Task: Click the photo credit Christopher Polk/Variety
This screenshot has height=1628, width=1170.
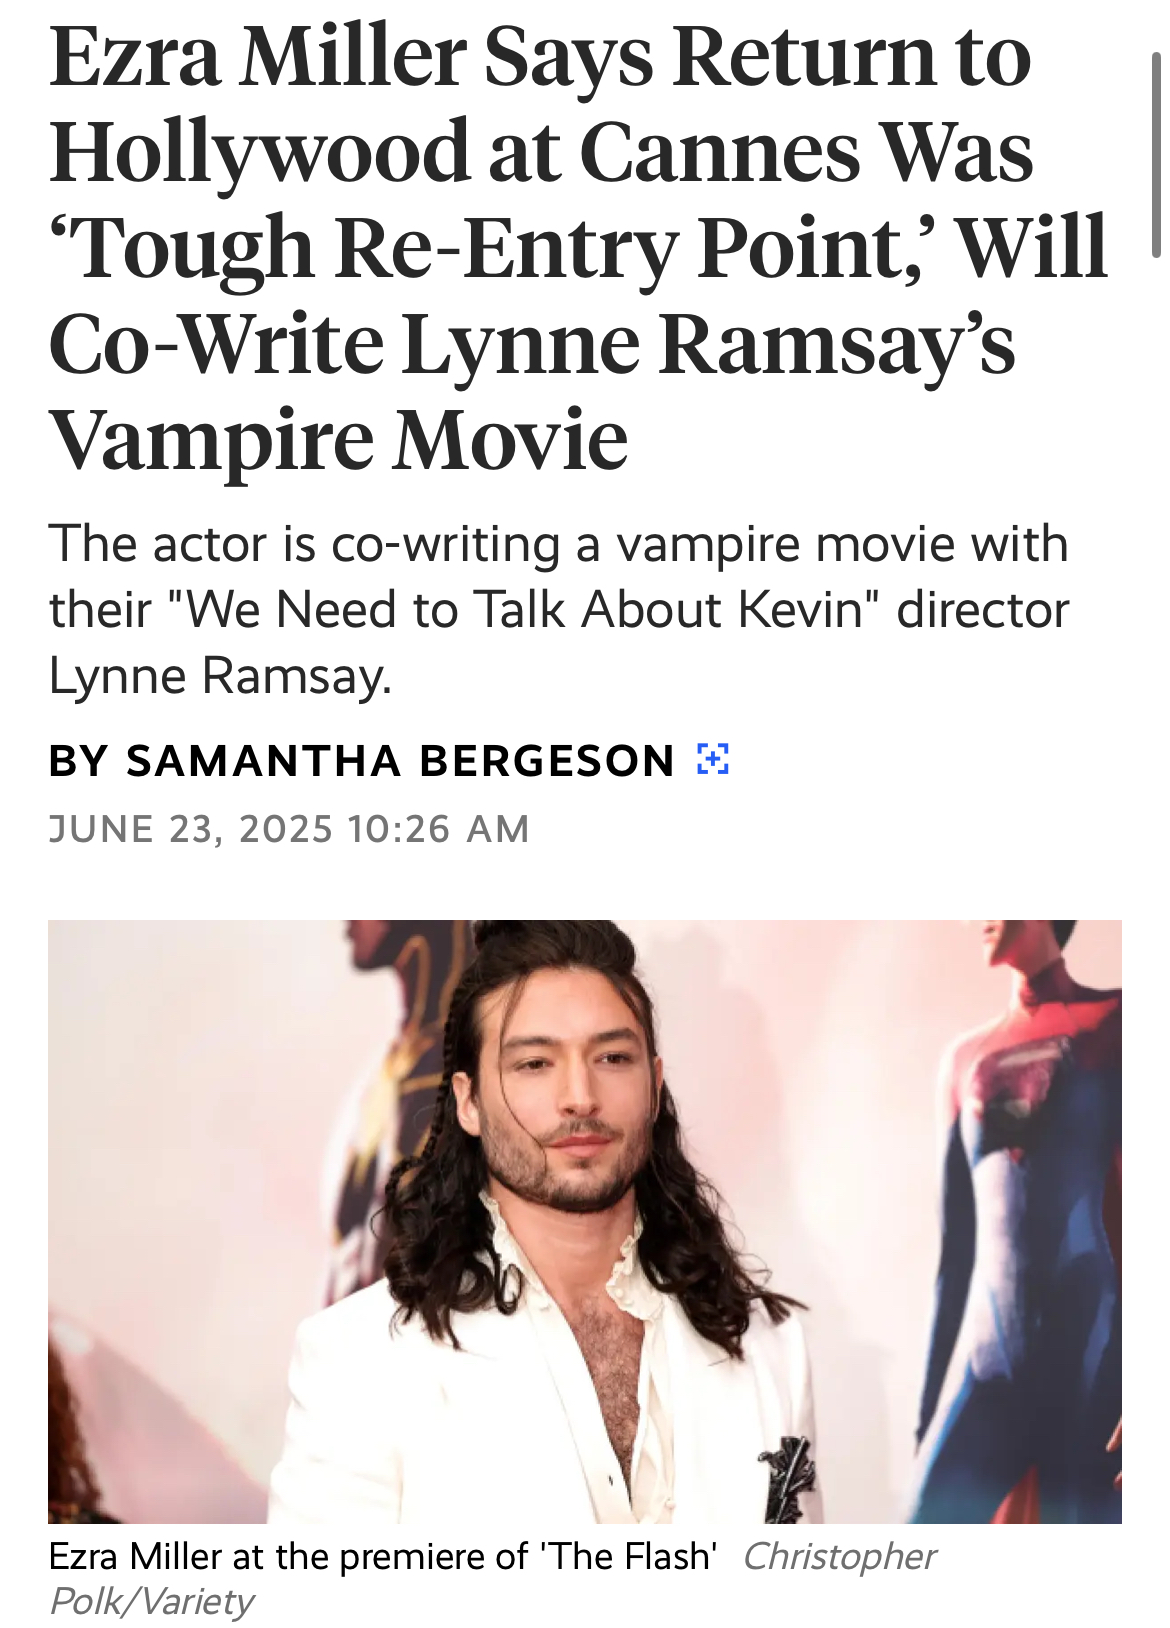Action: tap(492, 1578)
